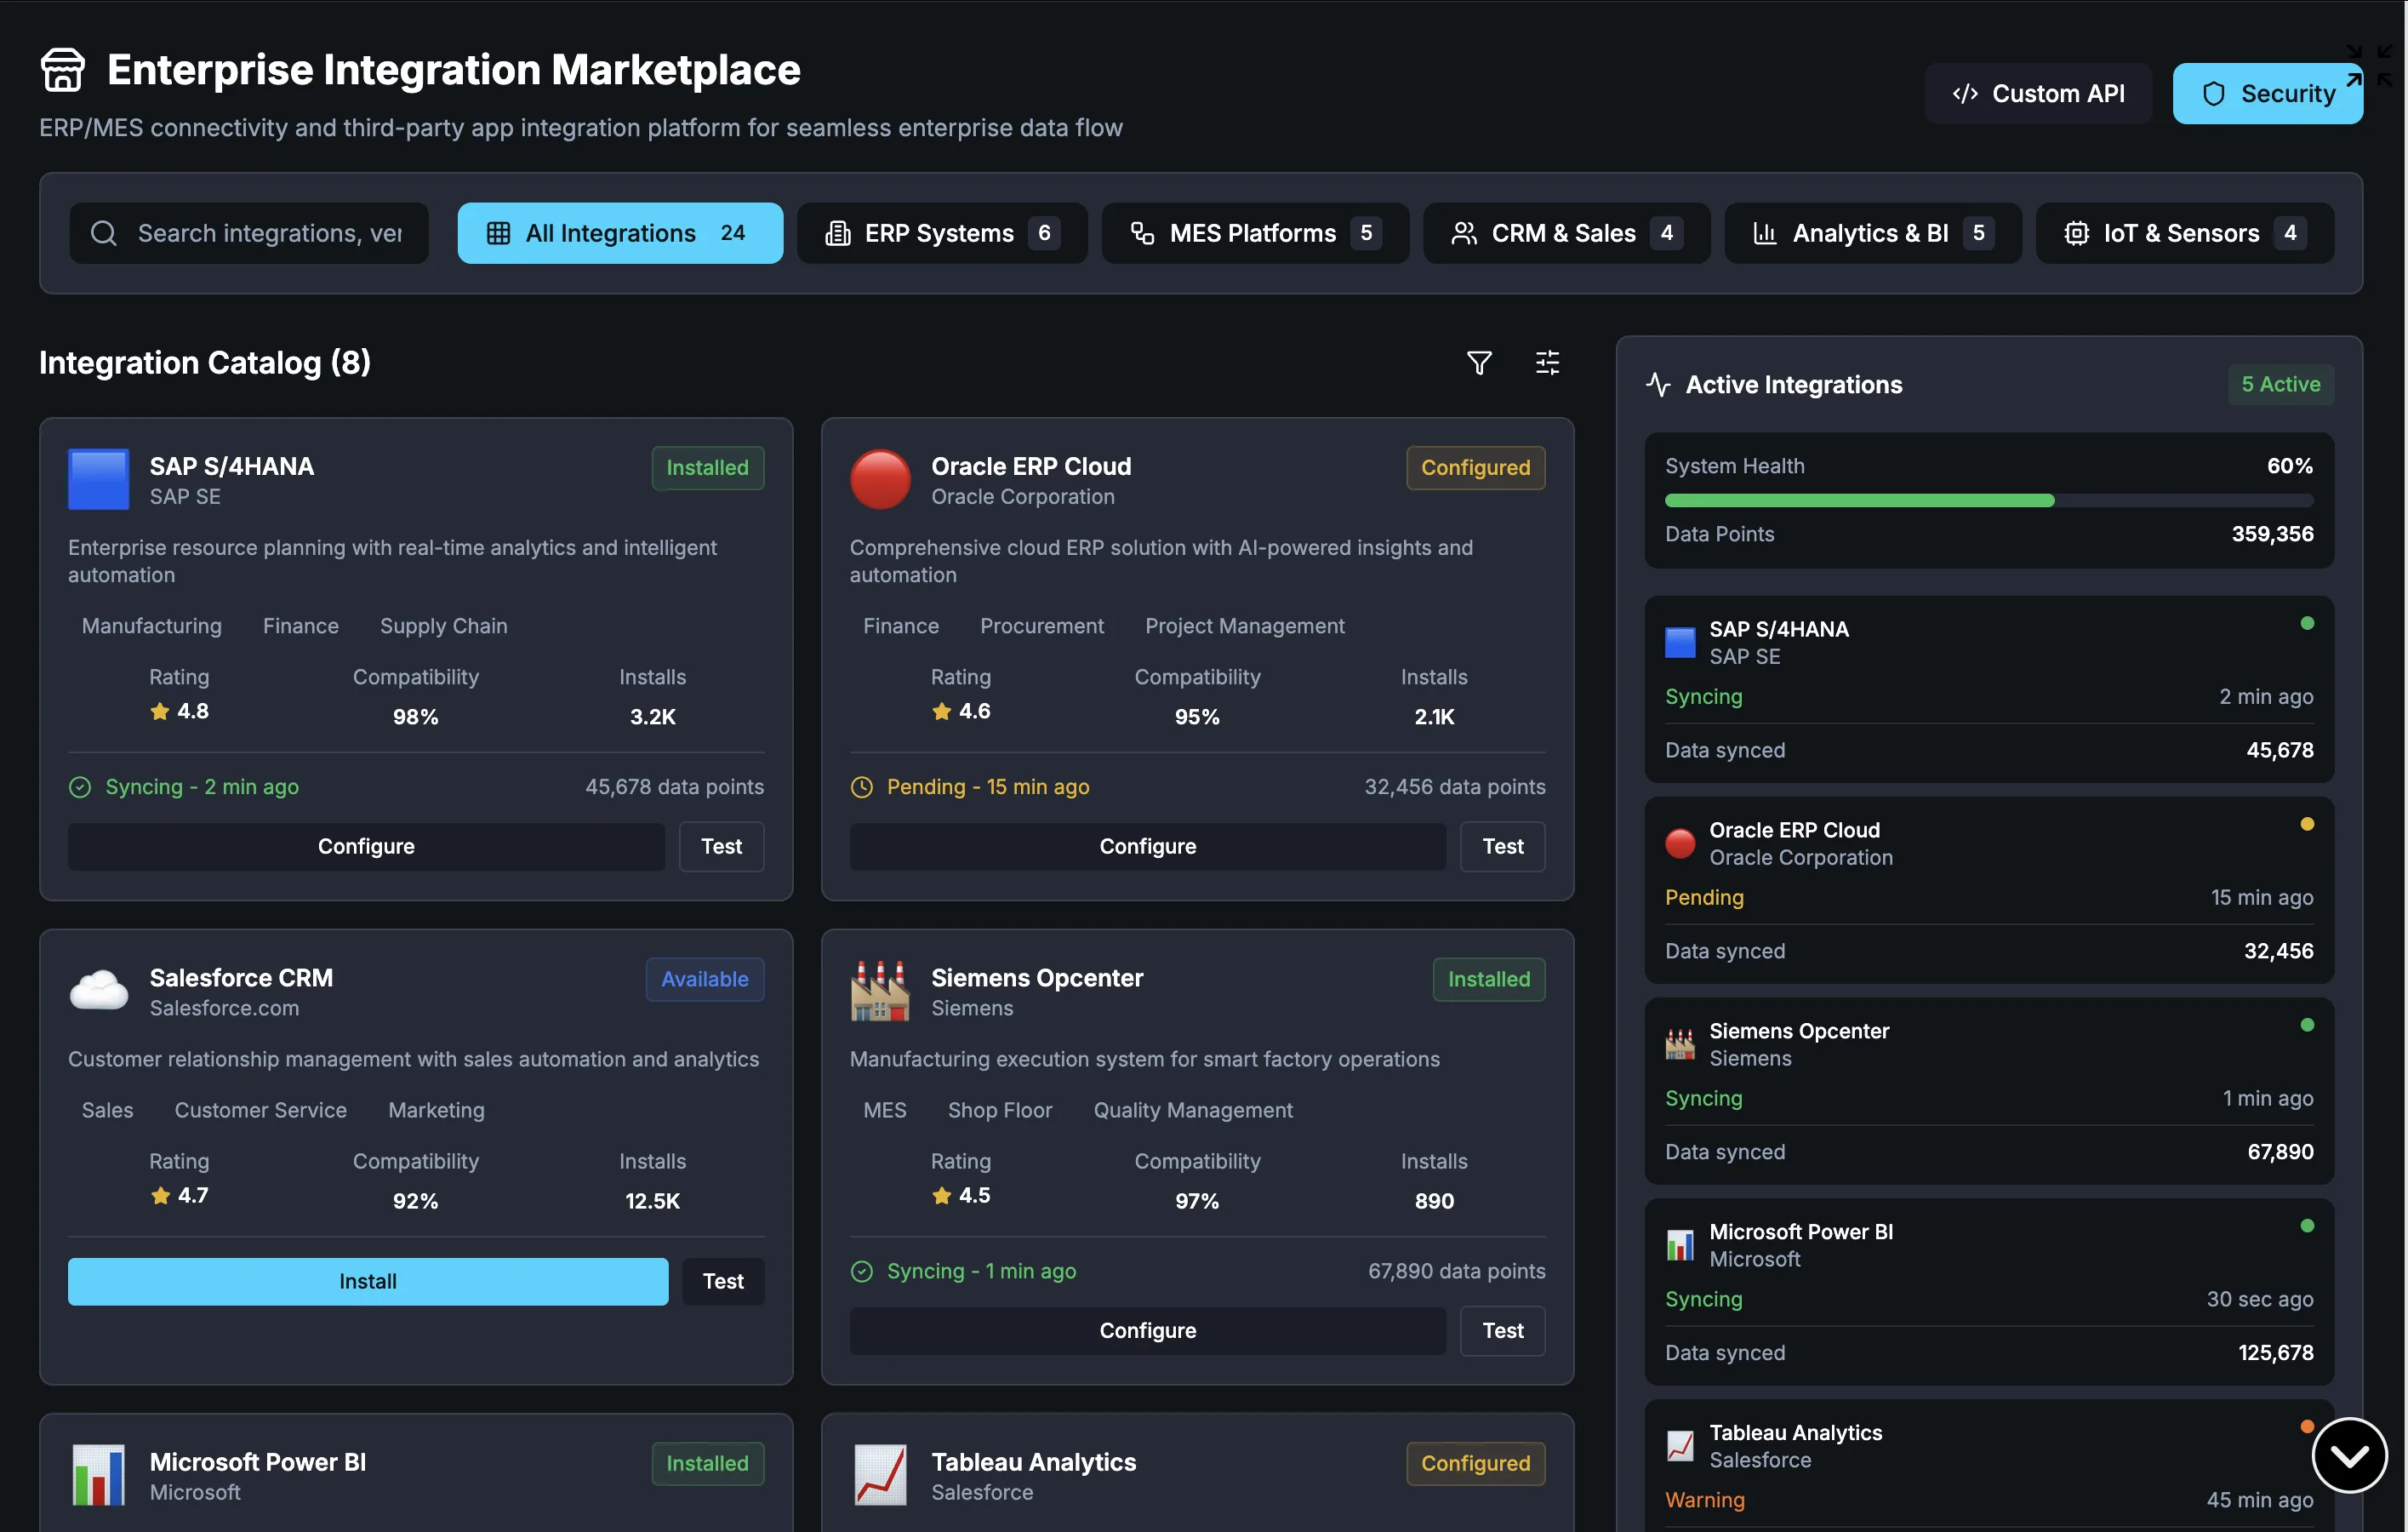This screenshot has height=1532, width=2408.
Task: Click SAP S/4HANA logo in Active Integrations
Action: tap(1680, 642)
